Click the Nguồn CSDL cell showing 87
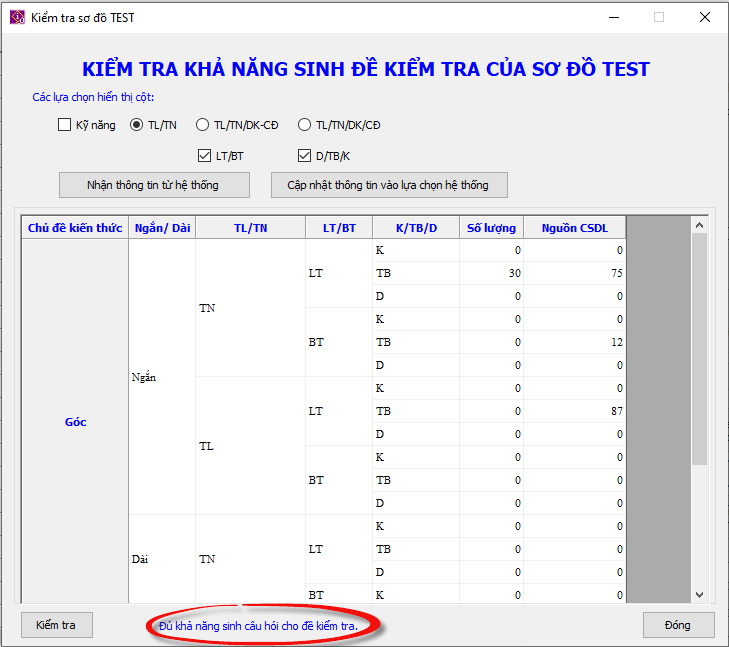The image size is (729, 647). coord(575,411)
